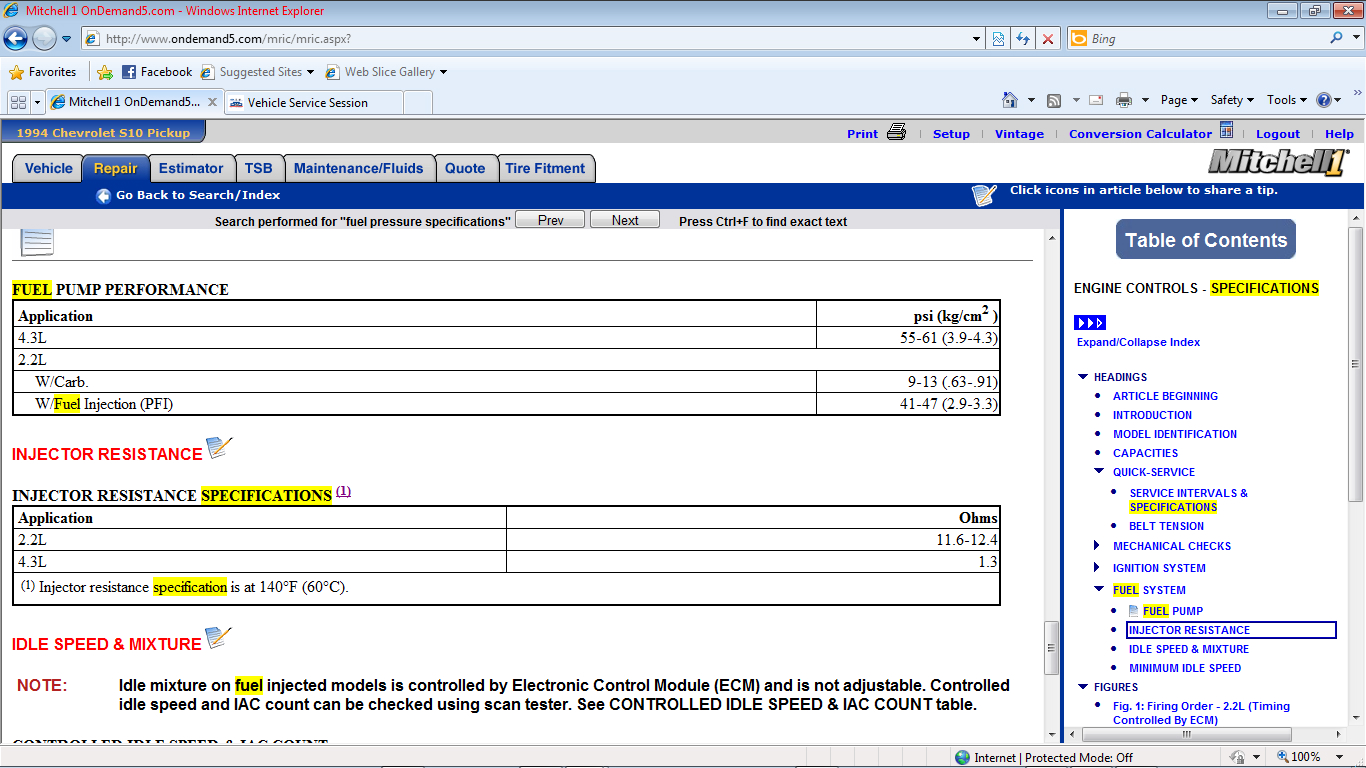The height and width of the screenshot is (768, 1366).
Task: Open the Tools menu
Action: tap(1286, 100)
